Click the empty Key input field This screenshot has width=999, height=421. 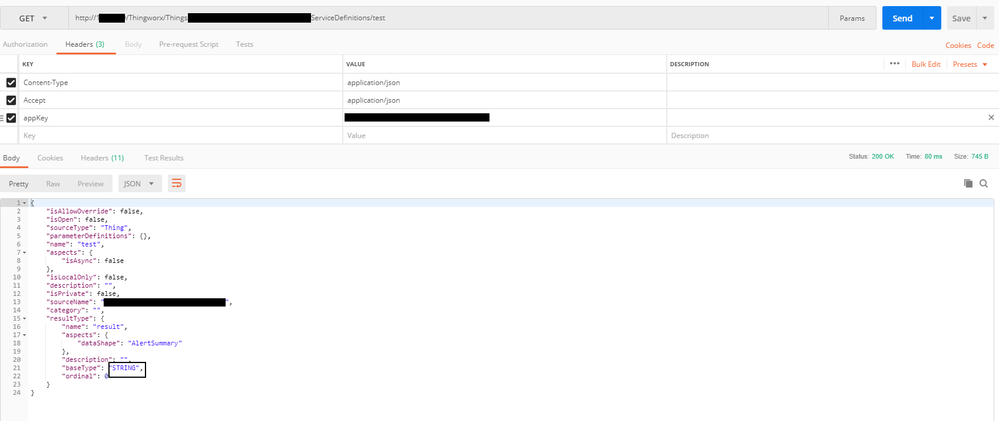point(181,136)
